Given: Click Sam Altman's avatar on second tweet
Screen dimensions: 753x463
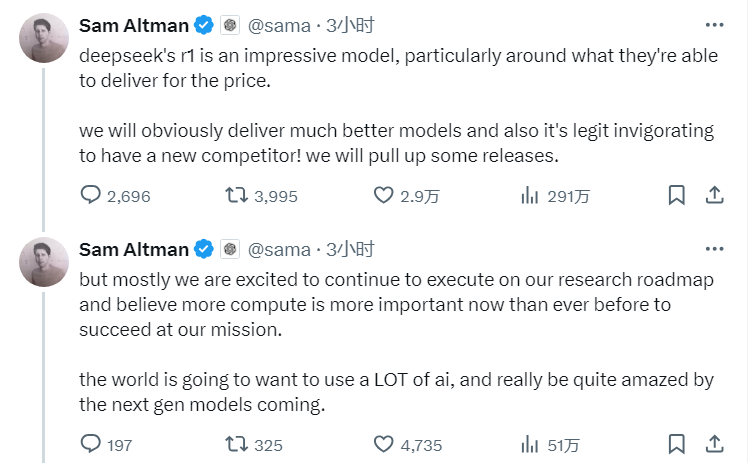Looking at the screenshot, I should (x=44, y=262).
